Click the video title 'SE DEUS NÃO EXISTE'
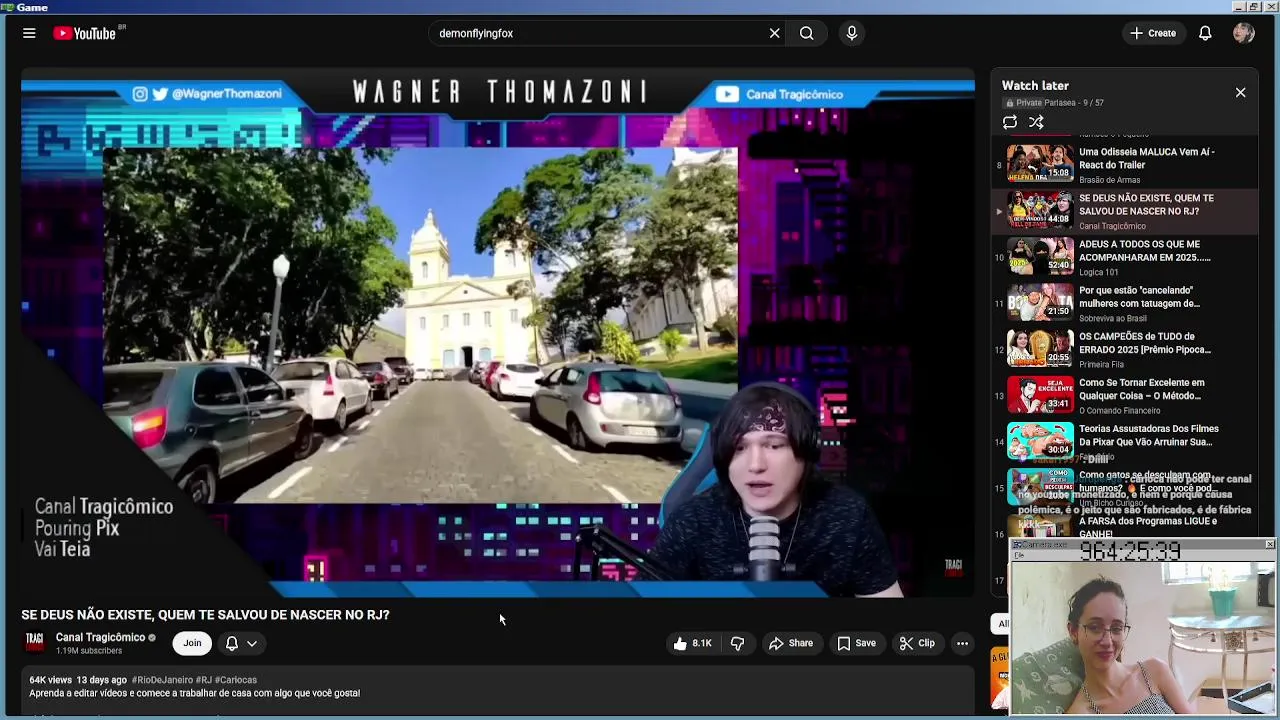This screenshot has width=1280, height=720. click(205, 615)
